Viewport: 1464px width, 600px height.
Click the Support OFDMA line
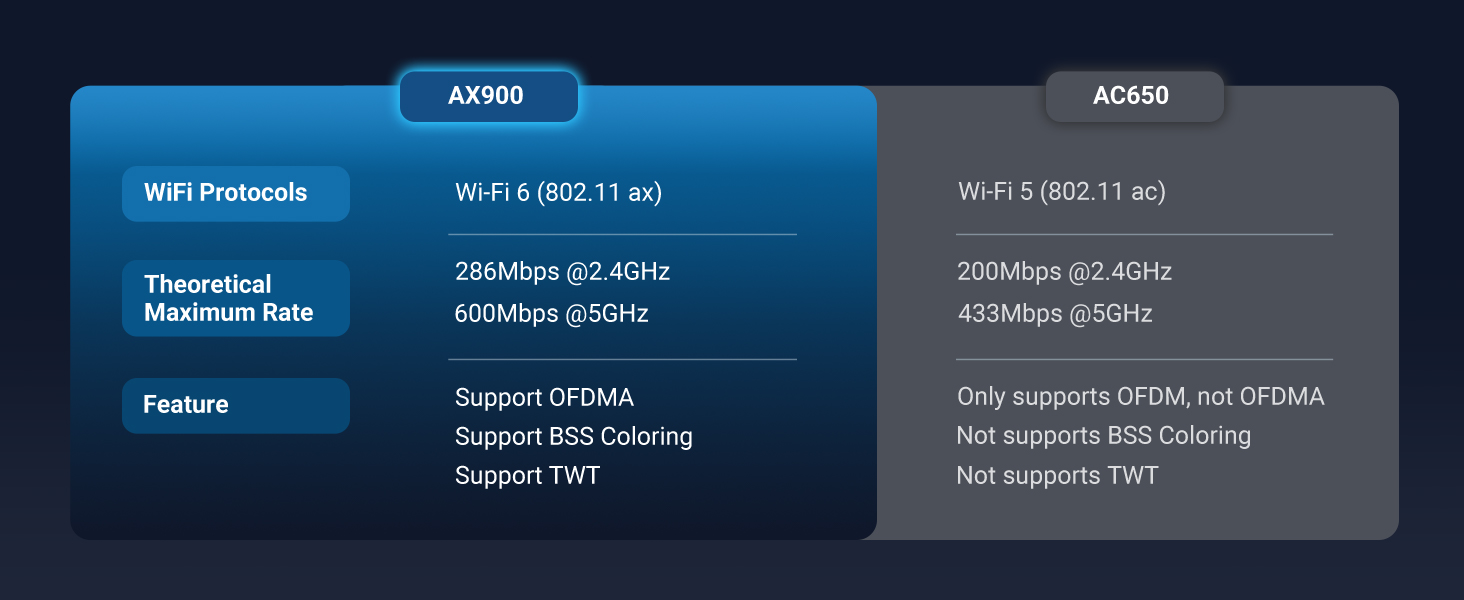click(544, 397)
